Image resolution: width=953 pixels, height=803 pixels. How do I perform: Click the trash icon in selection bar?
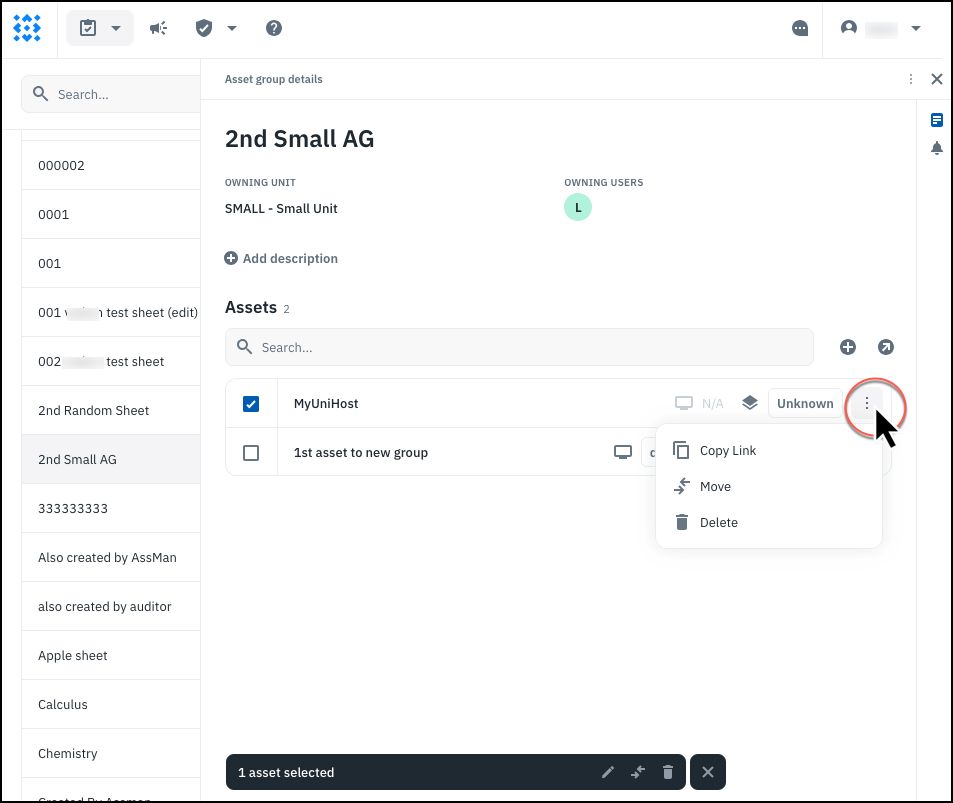coord(668,773)
